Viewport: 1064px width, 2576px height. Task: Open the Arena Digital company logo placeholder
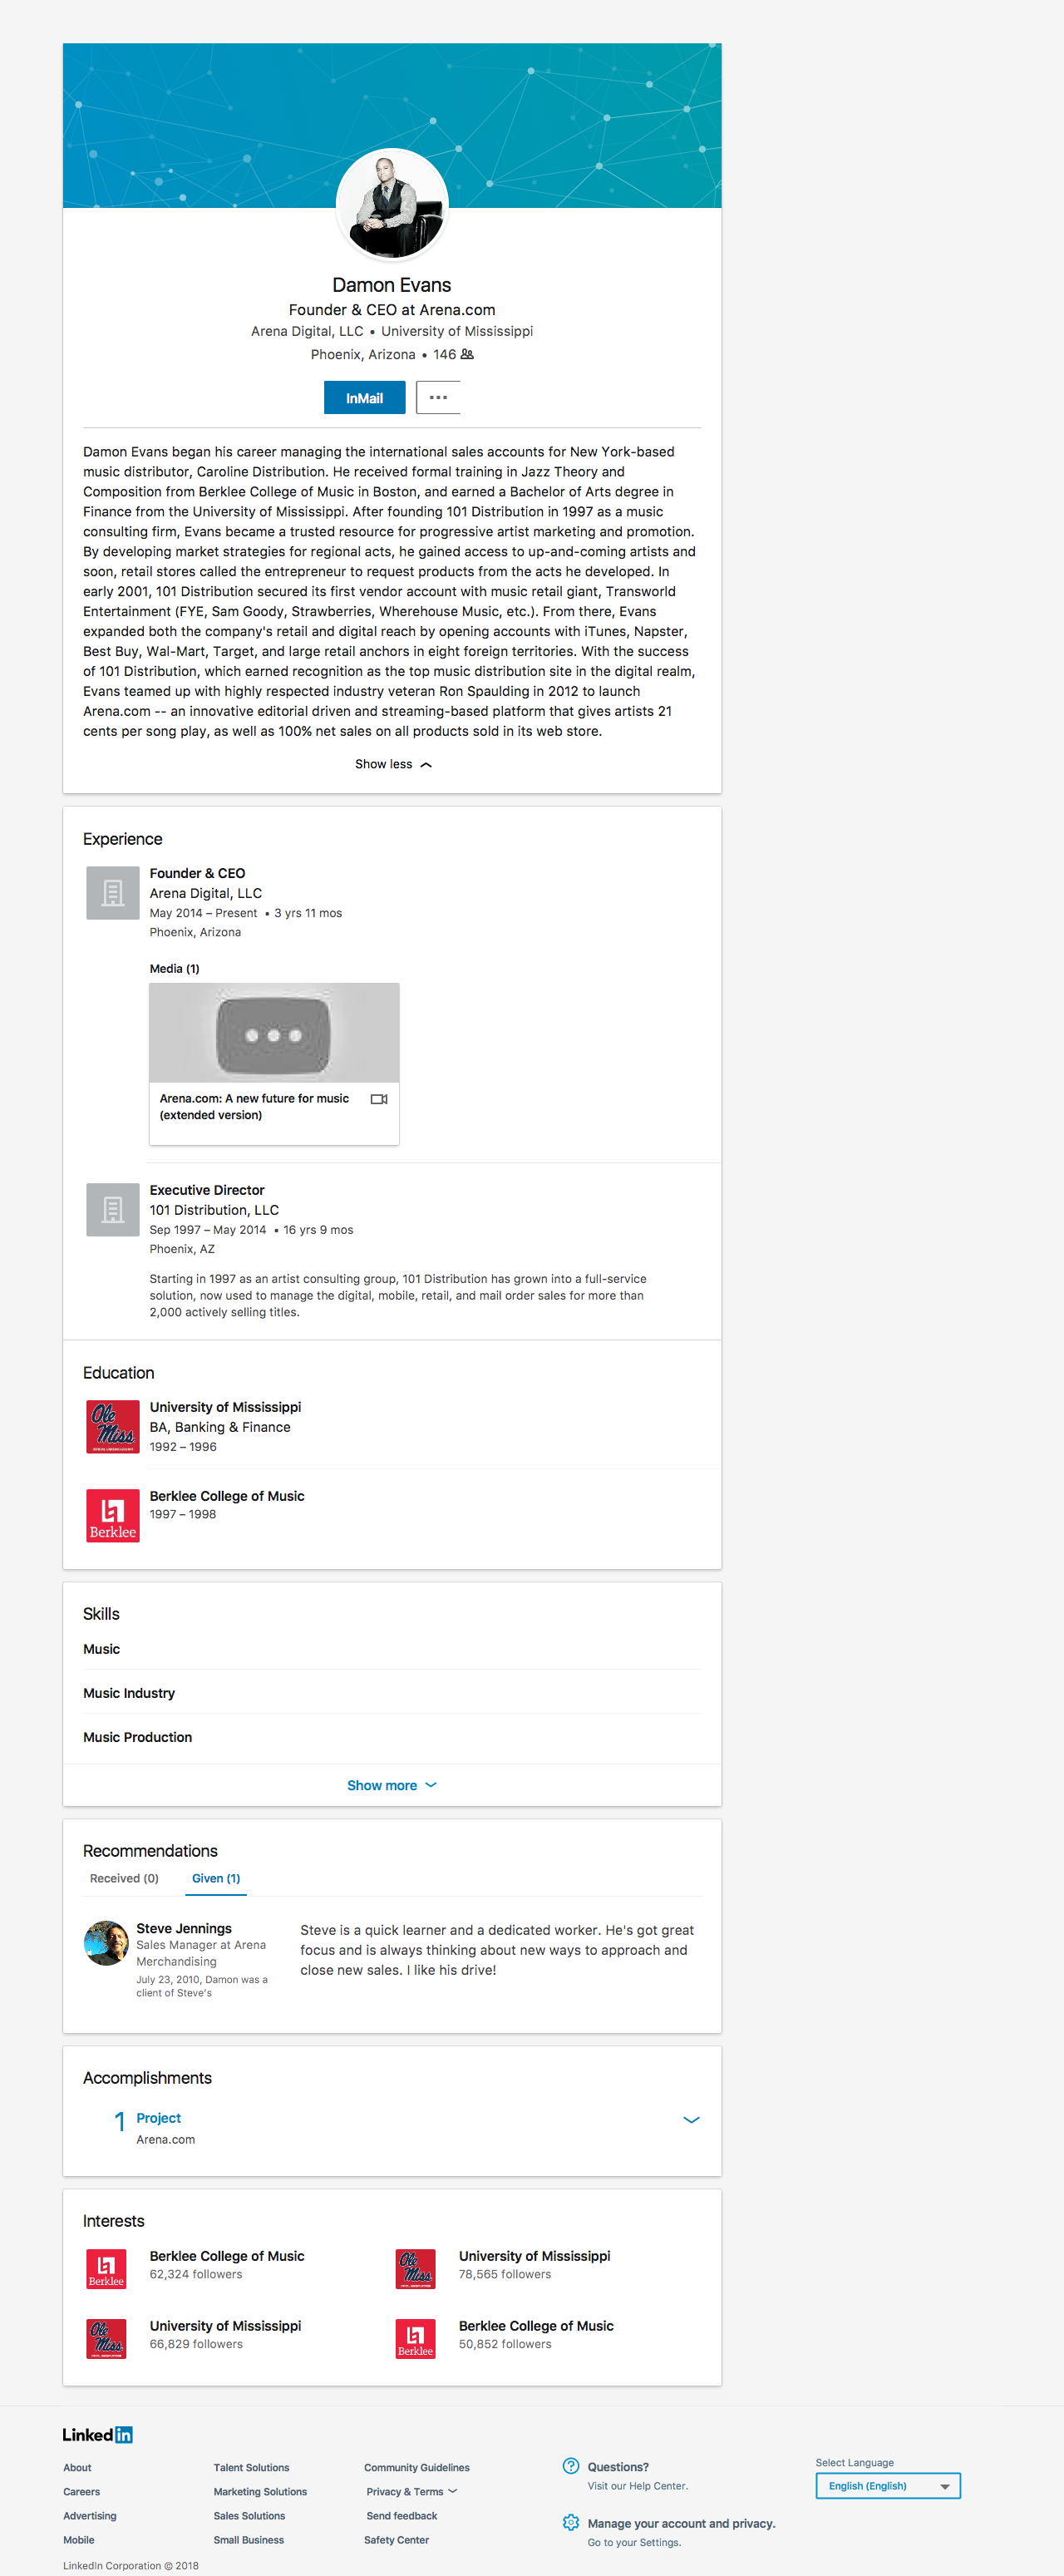(113, 892)
